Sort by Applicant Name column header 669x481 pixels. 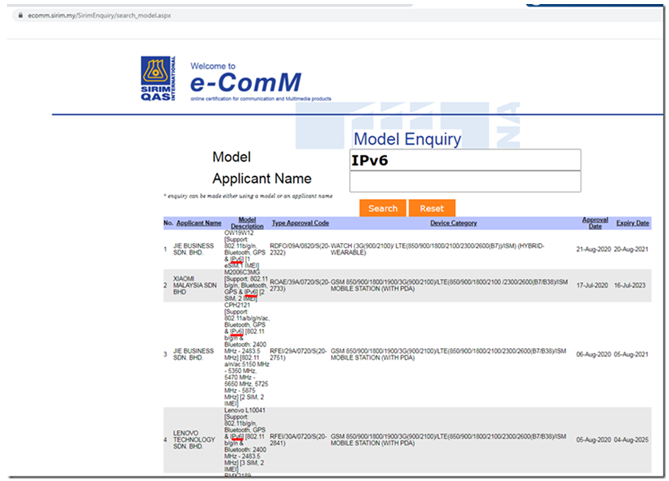[199, 223]
